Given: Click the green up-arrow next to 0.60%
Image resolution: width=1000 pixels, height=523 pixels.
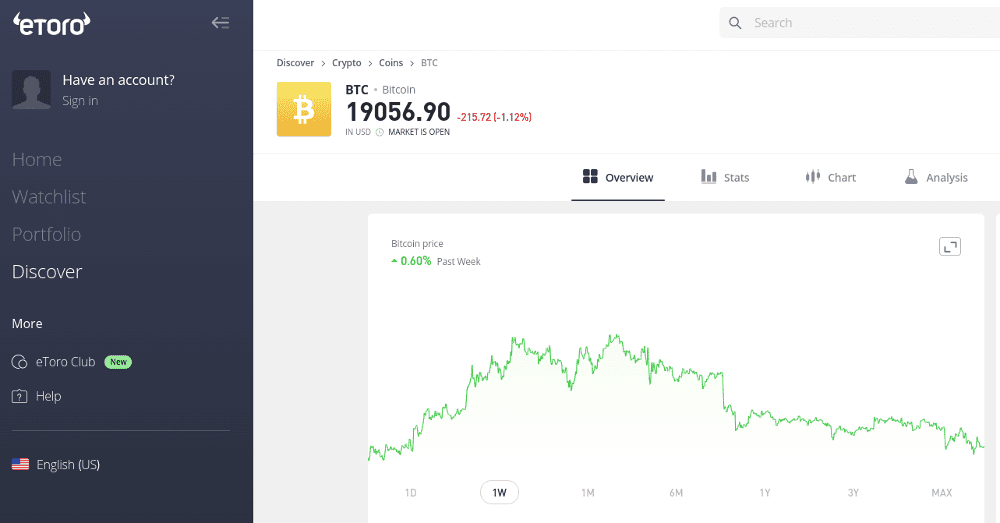Looking at the screenshot, I should (395, 261).
